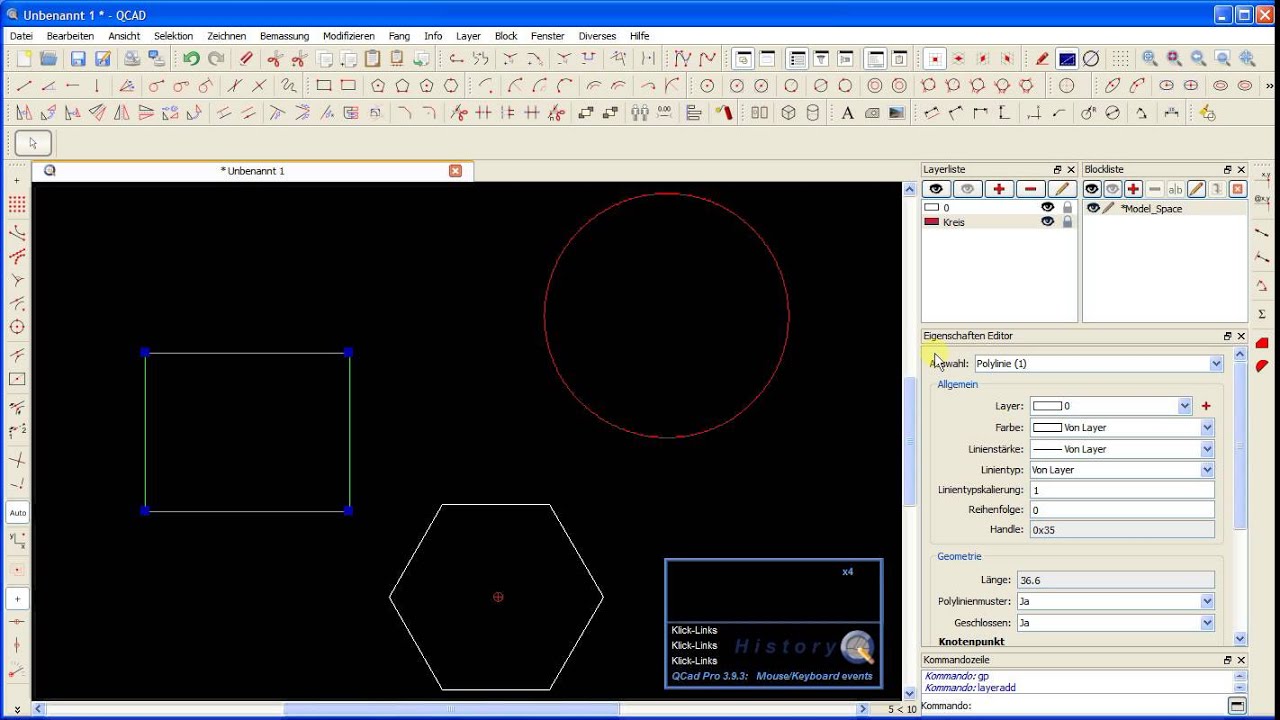Toggle the grid dots display icon
This screenshot has height=720, width=1280.
click(x=1121, y=59)
